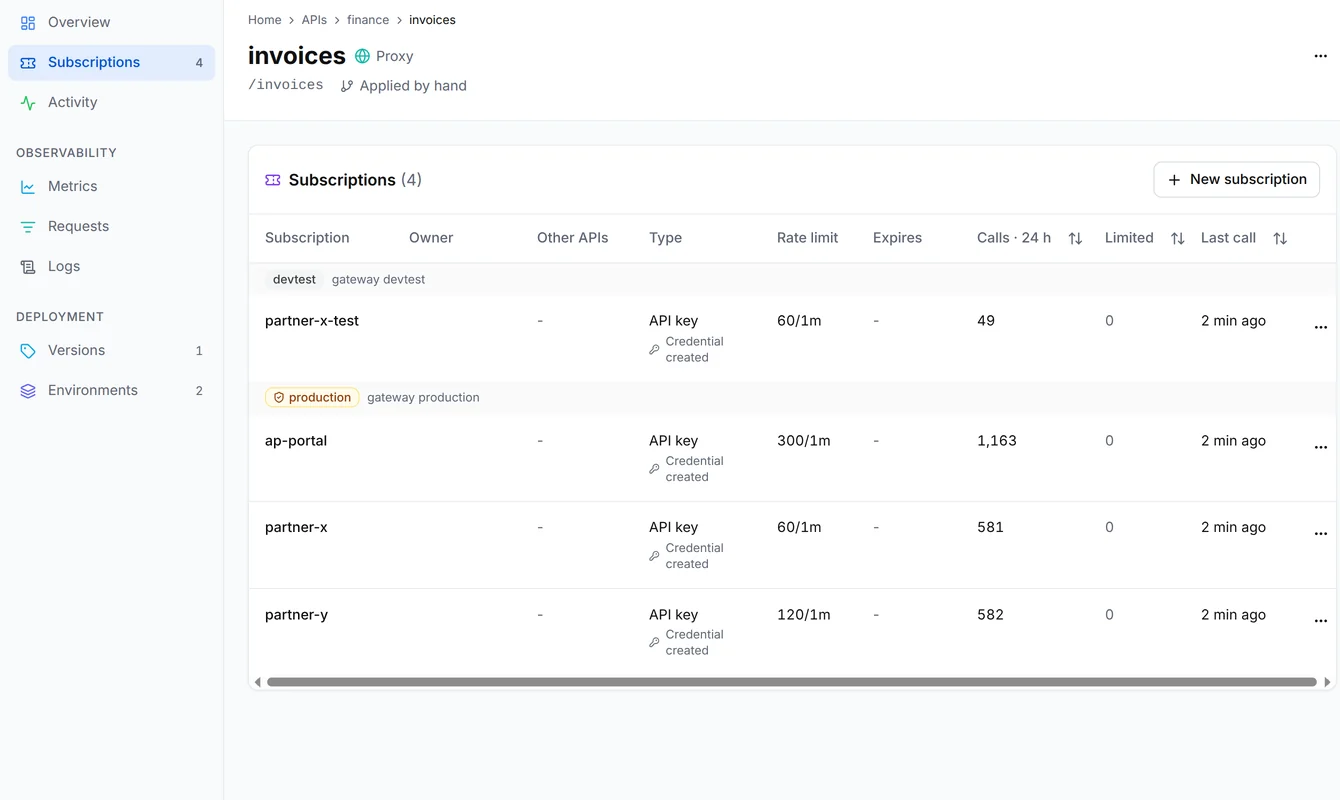Click the 1,163 calls value
Image resolution: width=1340 pixels, height=800 pixels.
[x=997, y=441]
